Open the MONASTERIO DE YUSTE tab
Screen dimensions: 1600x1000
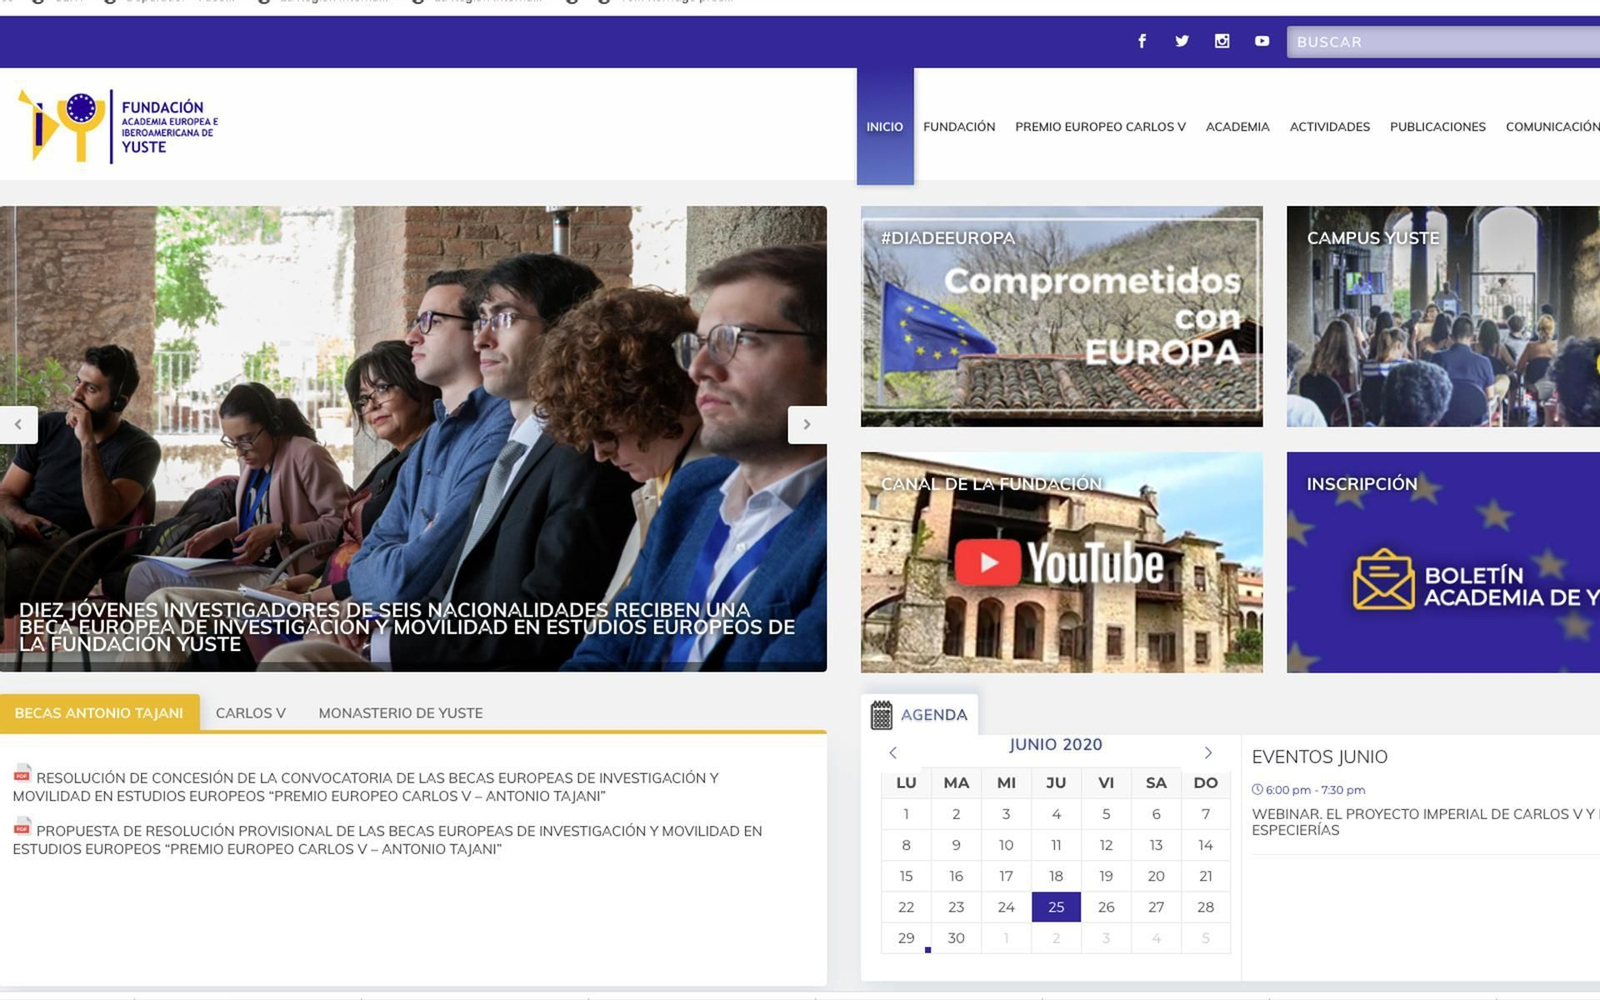click(x=400, y=713)
